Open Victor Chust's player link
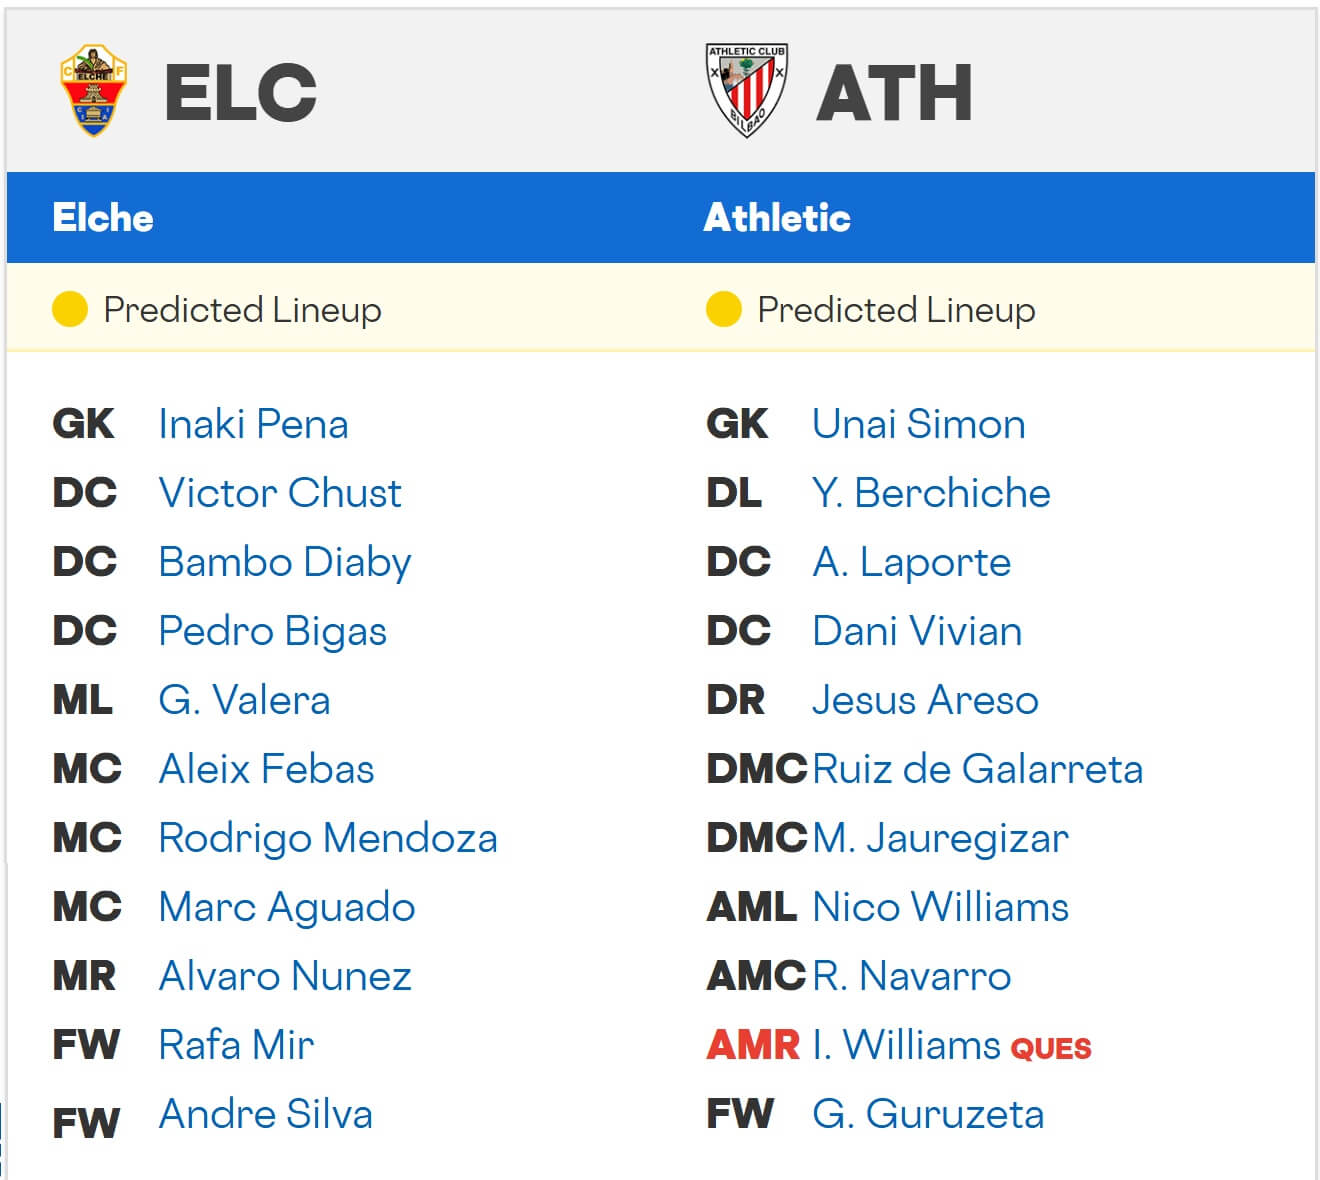Screen dimensions: 1320x1180 pyautogui.click(x=280, y=493)
